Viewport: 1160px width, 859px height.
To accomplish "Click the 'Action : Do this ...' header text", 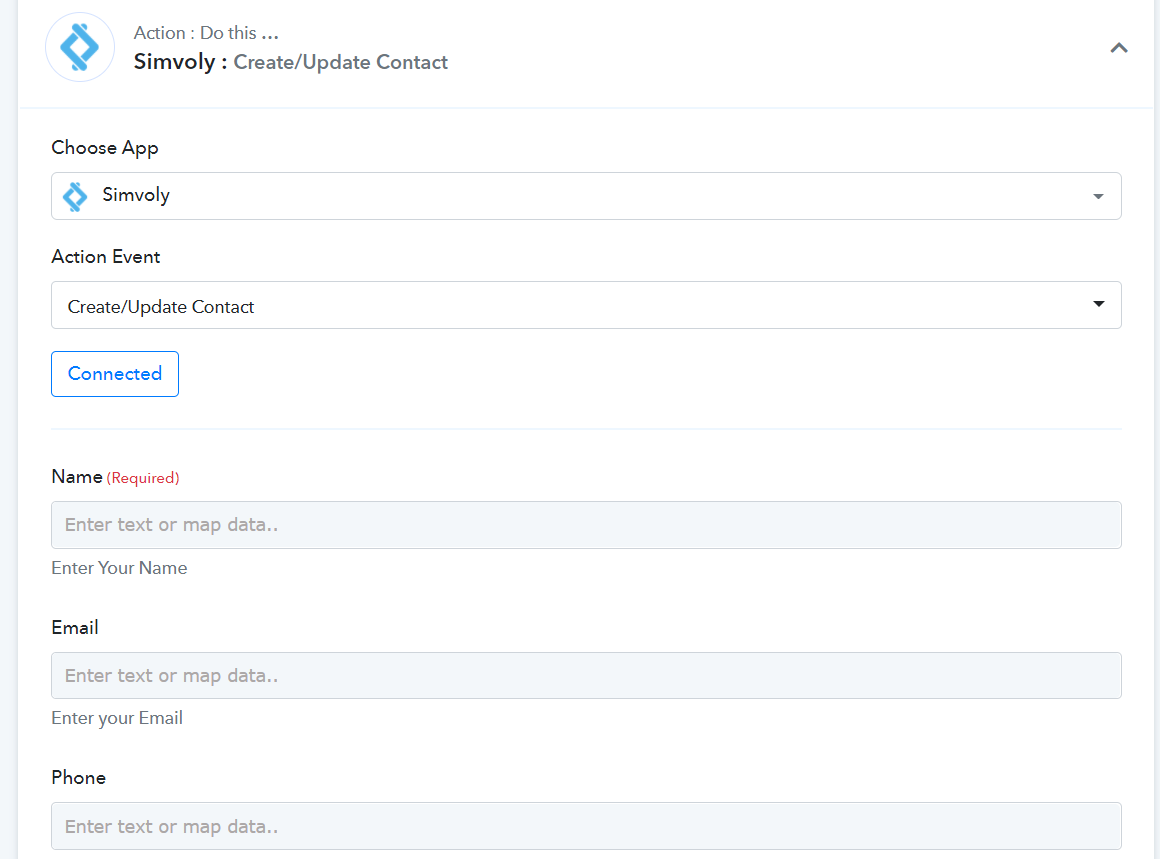I will pos(206,33).
